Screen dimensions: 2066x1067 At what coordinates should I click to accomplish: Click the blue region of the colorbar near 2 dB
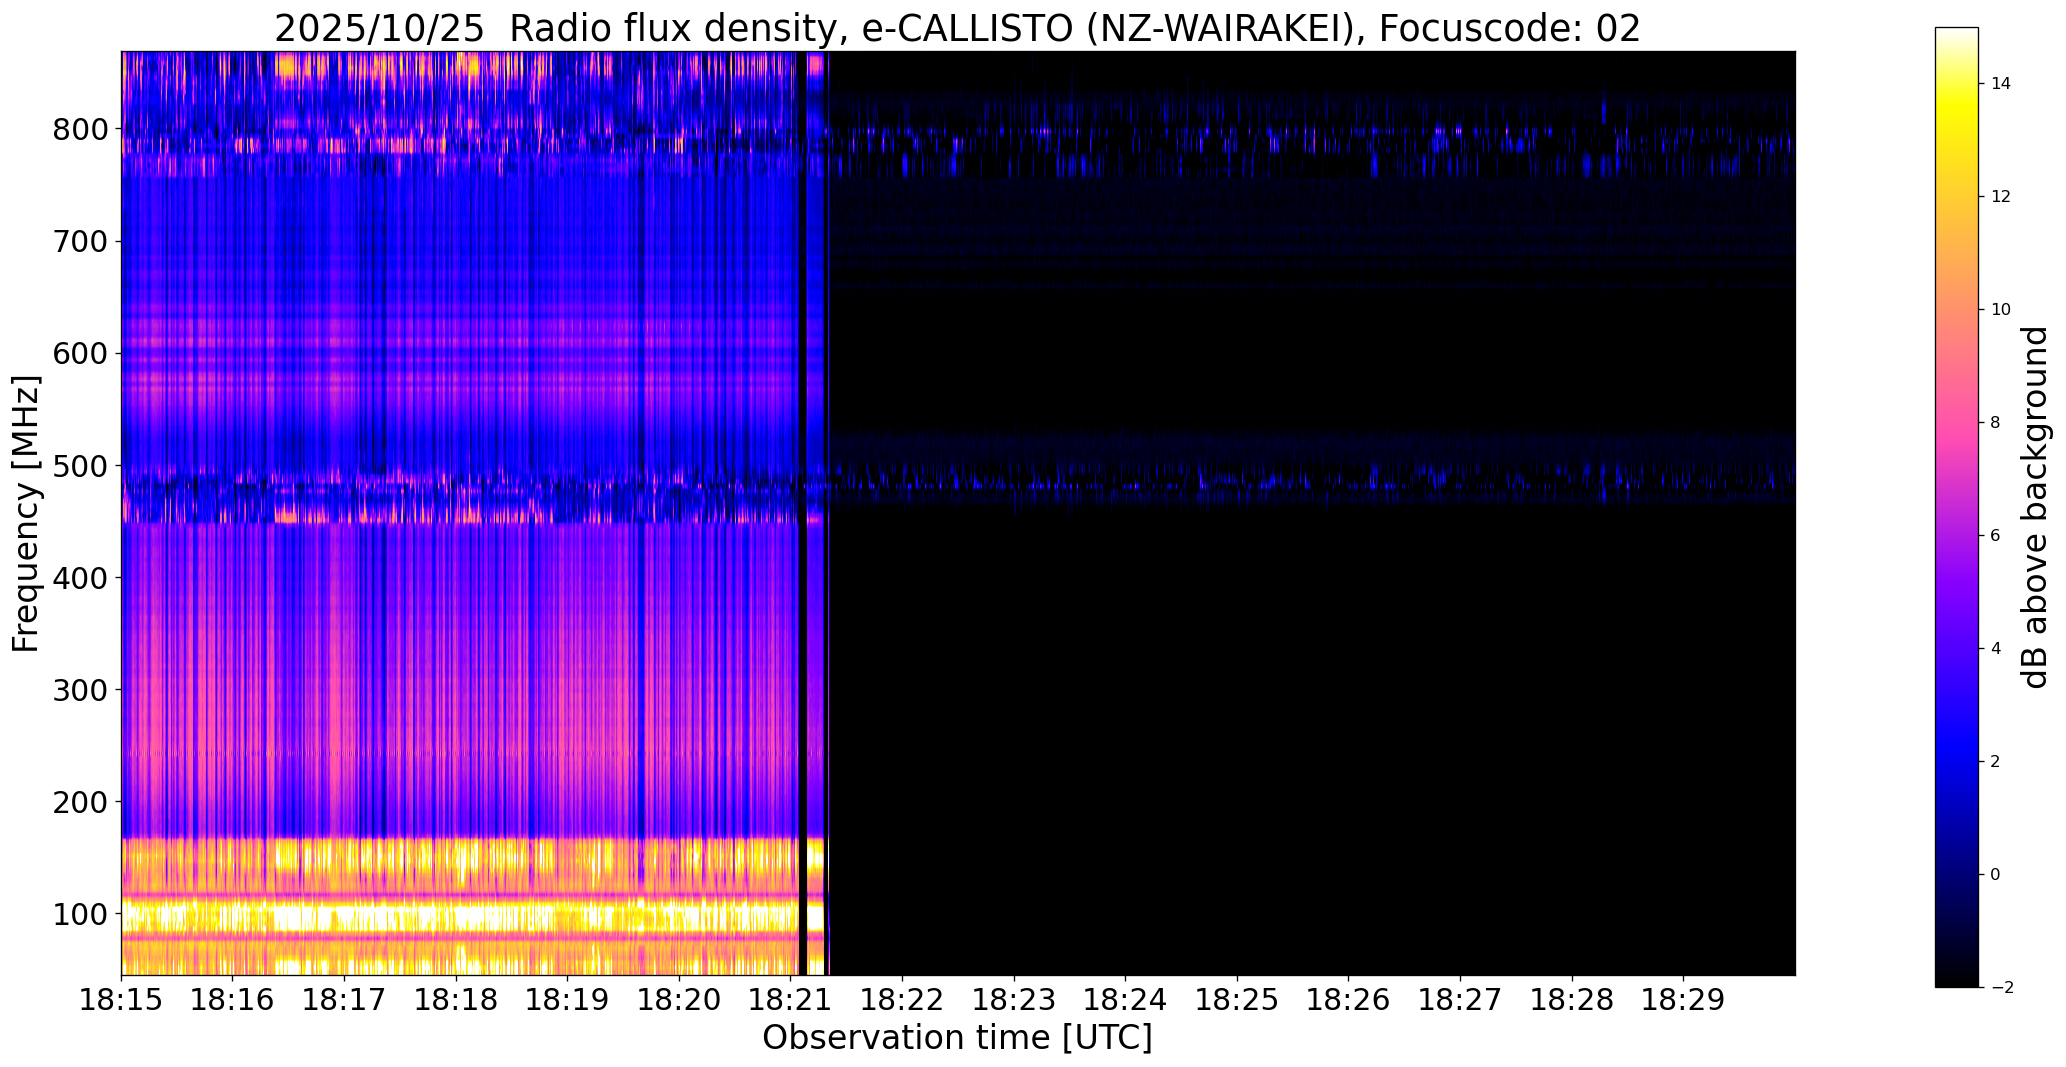[1957, 762]
